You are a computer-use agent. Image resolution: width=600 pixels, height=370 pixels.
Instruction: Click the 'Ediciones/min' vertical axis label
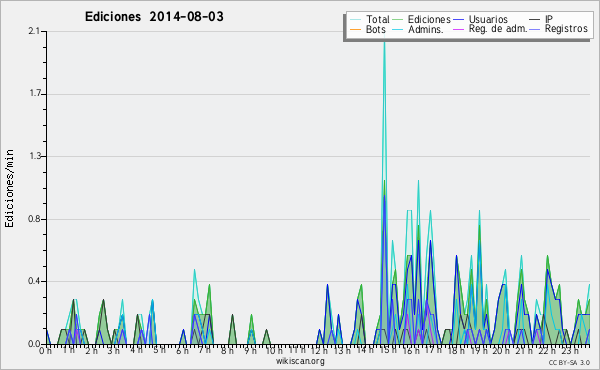coord(9,188)
